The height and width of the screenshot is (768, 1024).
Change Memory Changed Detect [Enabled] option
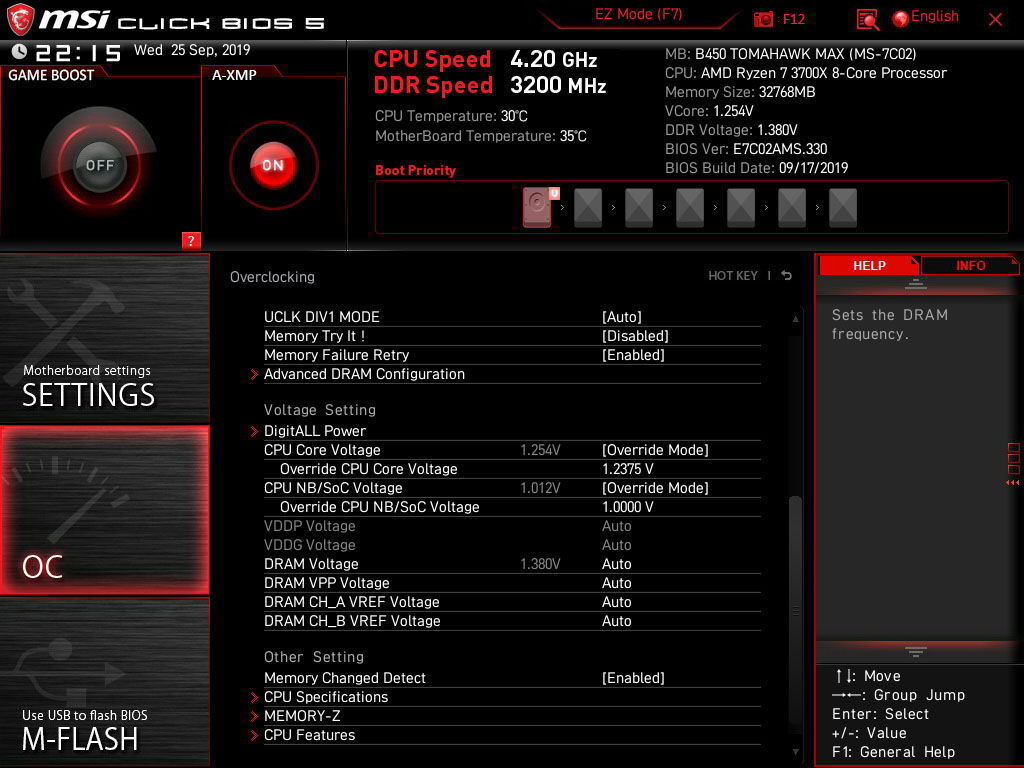(633, 678)
